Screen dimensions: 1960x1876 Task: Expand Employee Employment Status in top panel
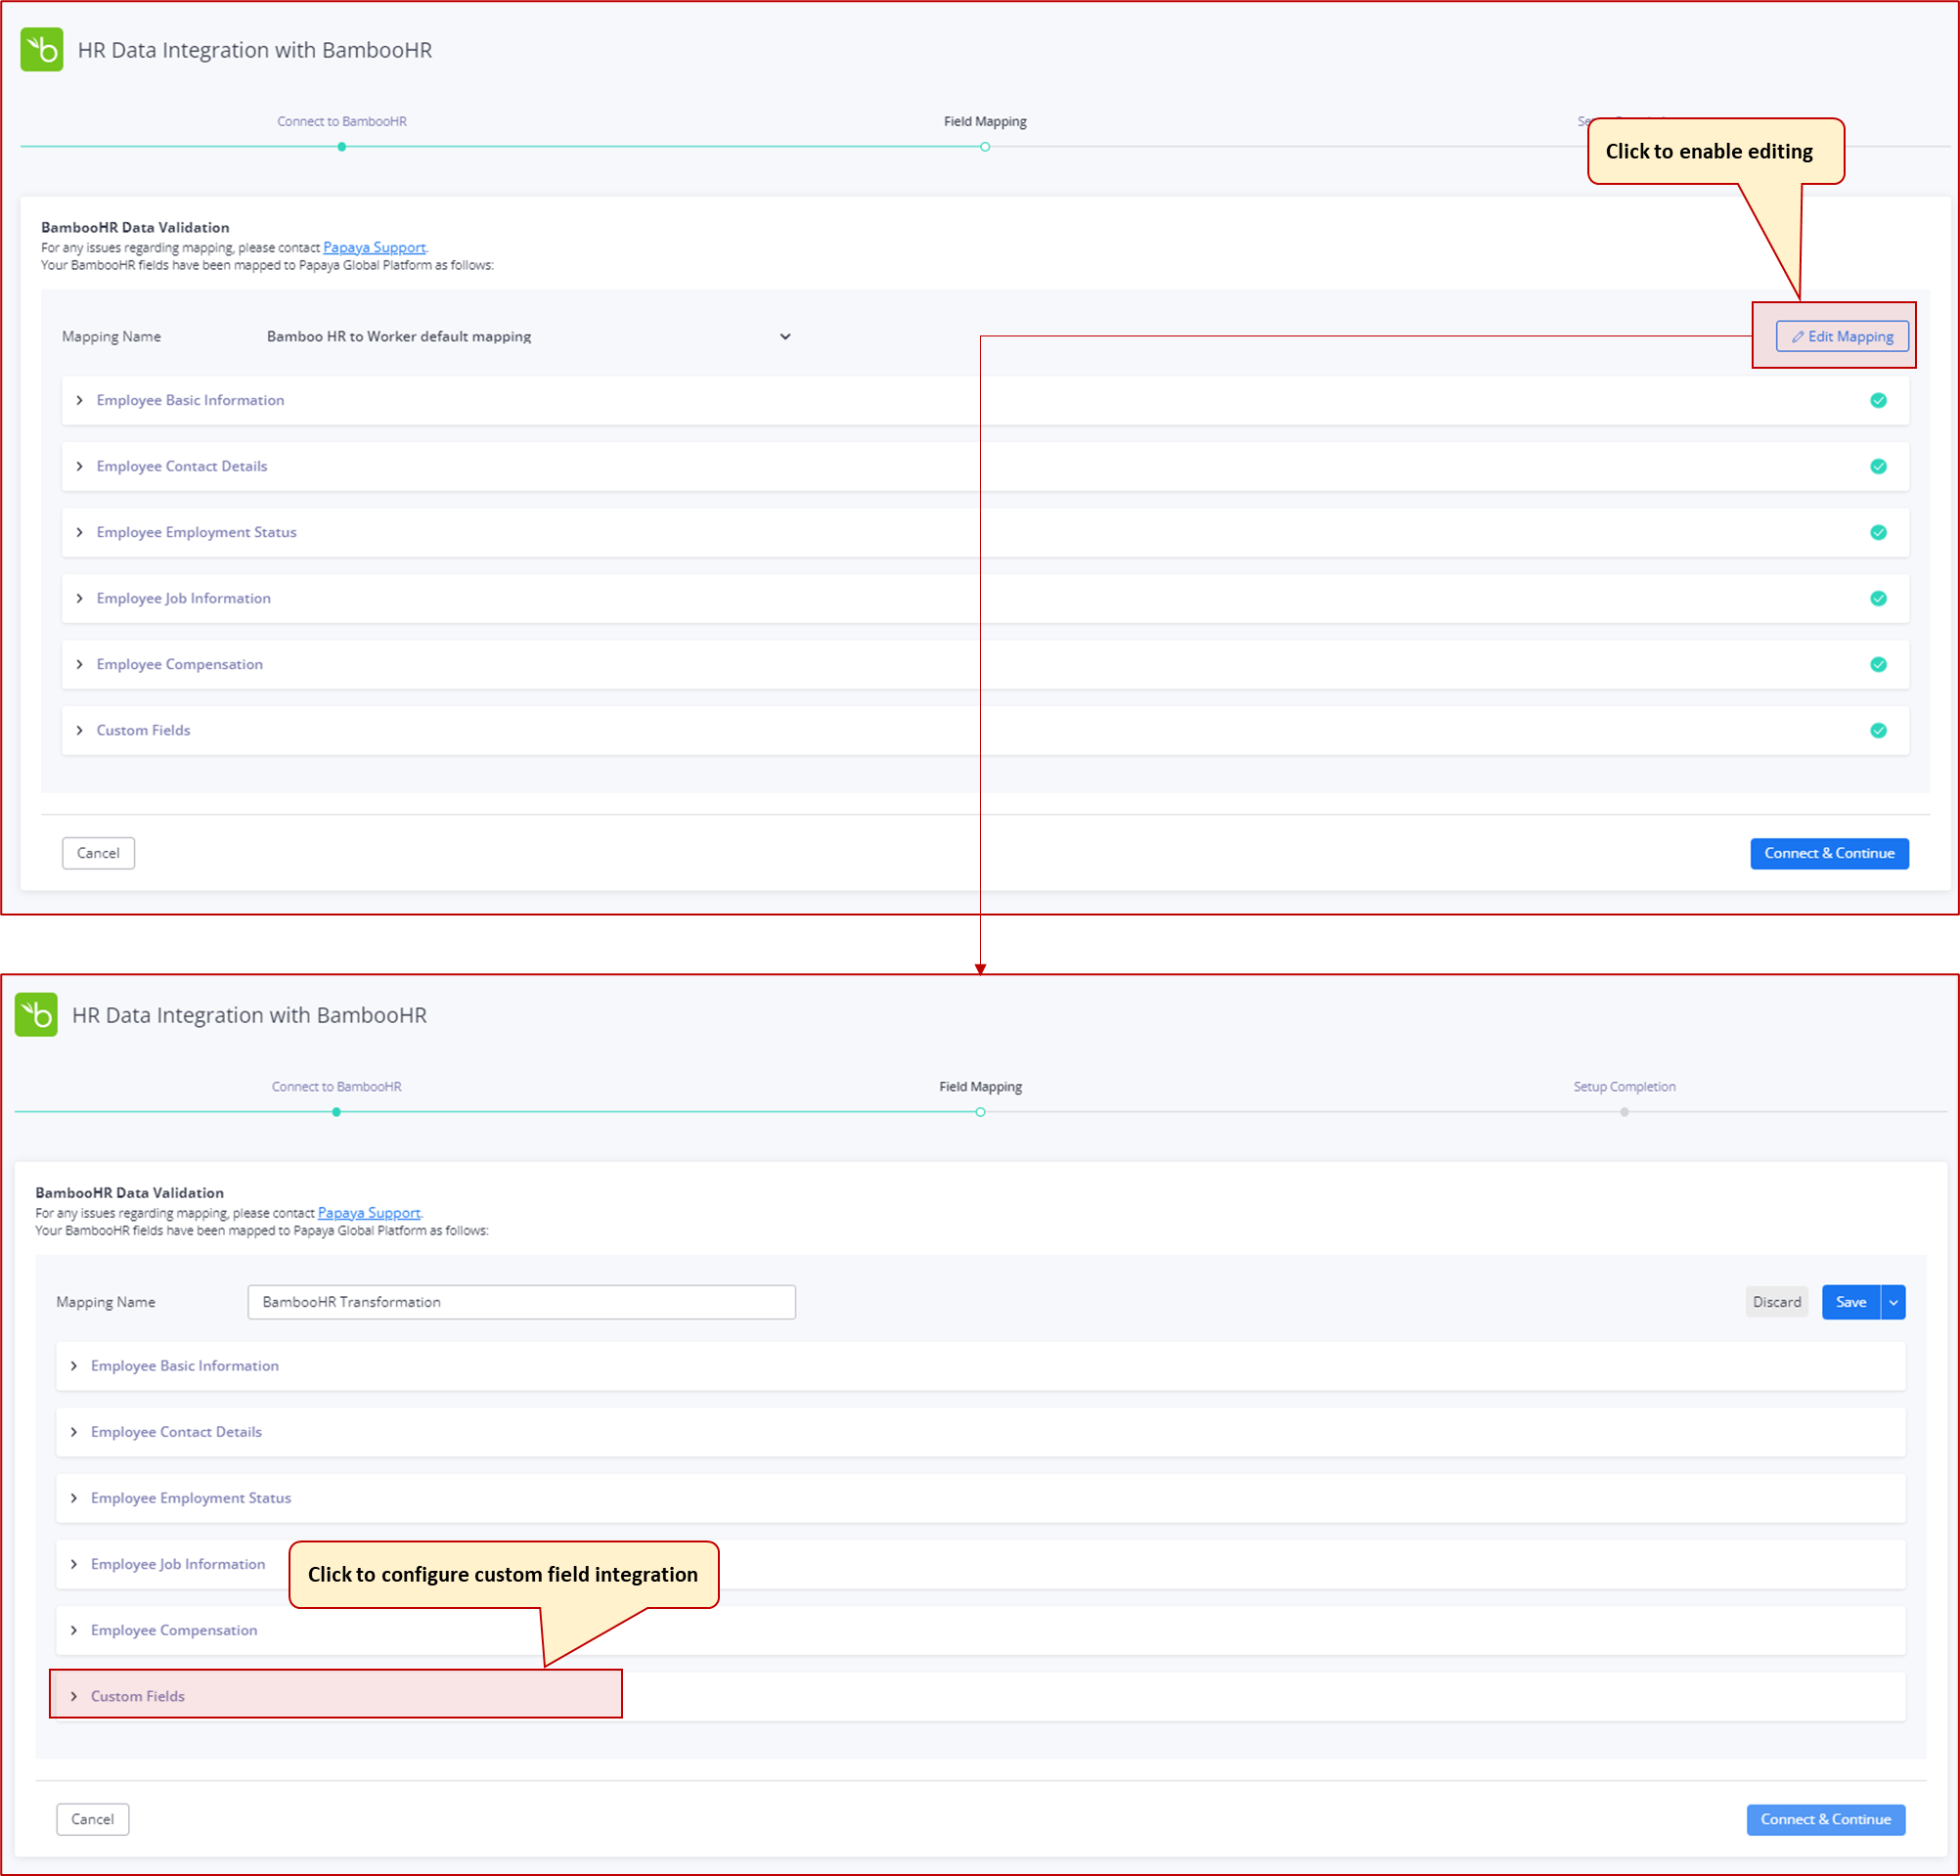pyautogui.click(x=80, y=532)
